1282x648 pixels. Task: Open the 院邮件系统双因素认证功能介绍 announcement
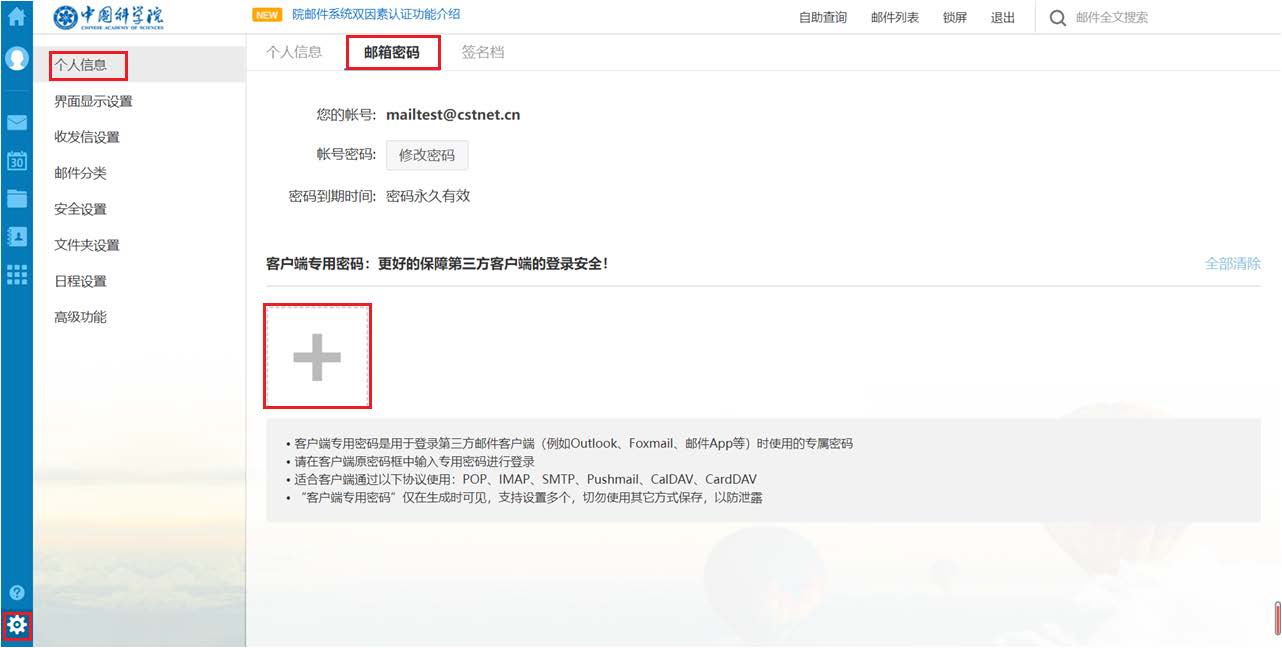[x=376, y=15]
